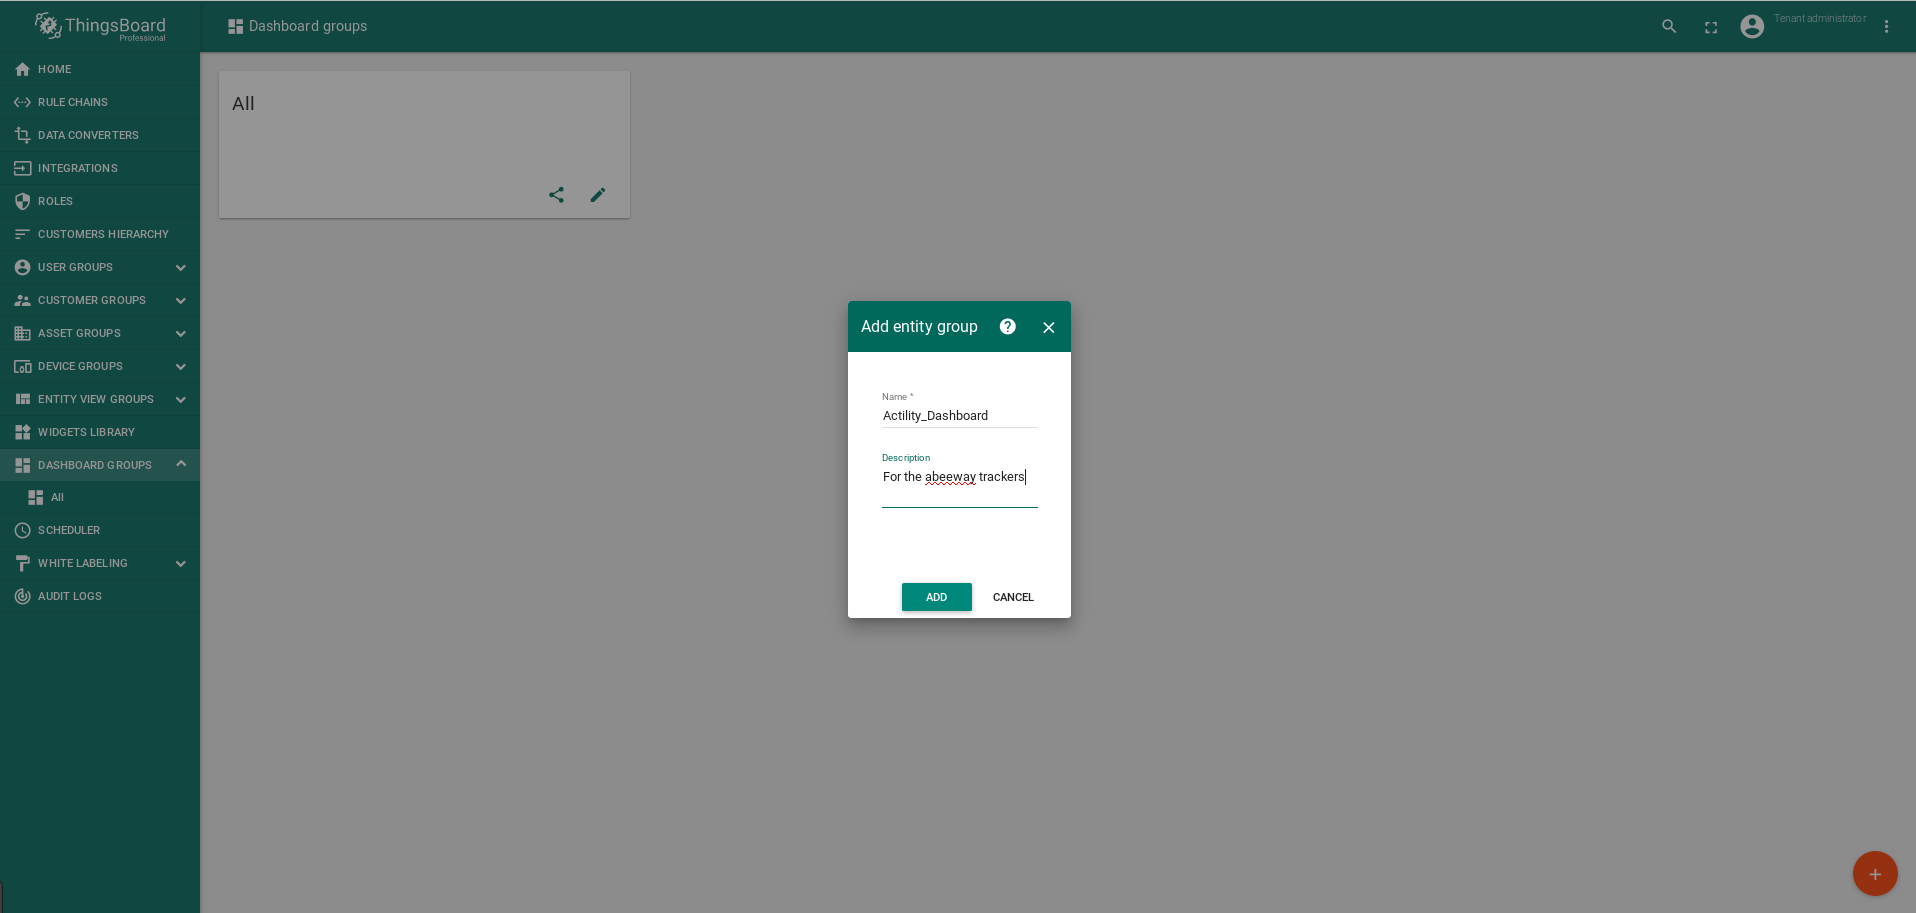Click the Description text area
Image resolution: width=1916 pixels, height=913 pixels.
(959, 486)
